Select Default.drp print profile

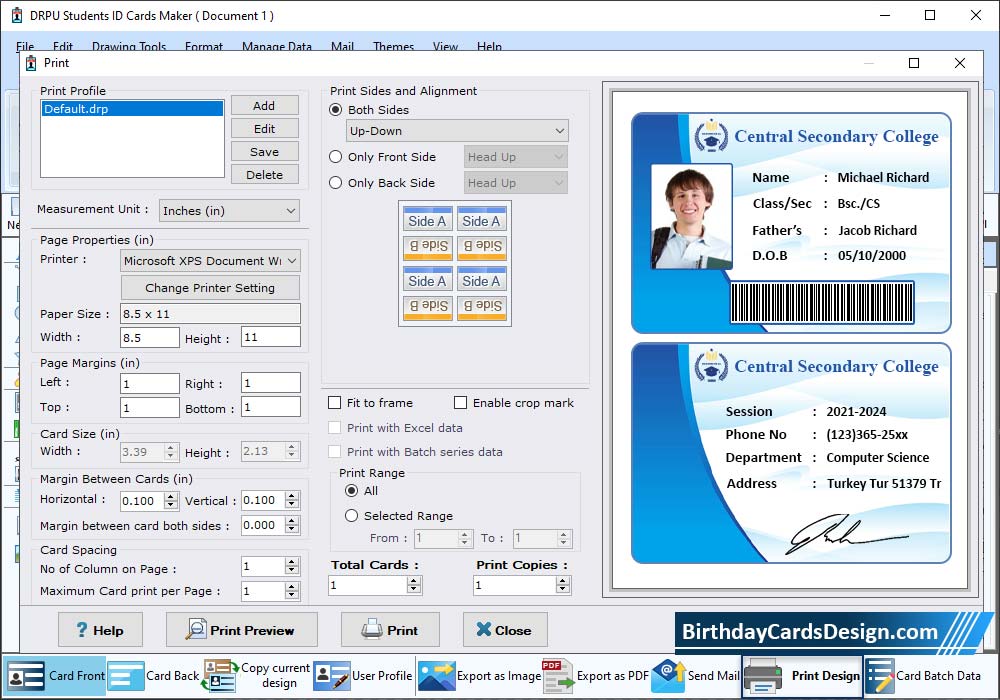(132, 109)
